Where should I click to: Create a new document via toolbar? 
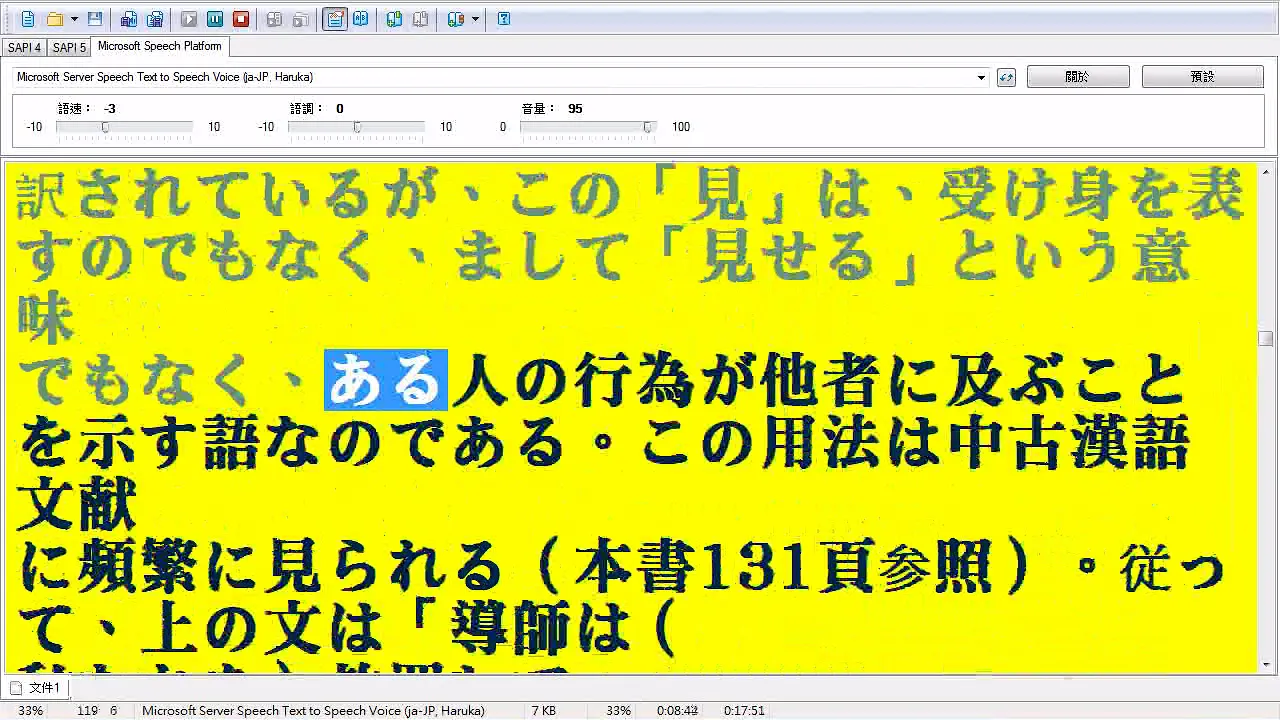[x=28, y=19]
